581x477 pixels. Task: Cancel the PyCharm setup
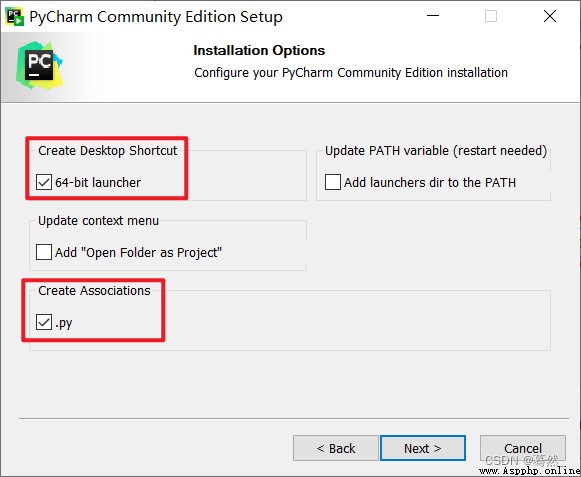coord(523,448)
